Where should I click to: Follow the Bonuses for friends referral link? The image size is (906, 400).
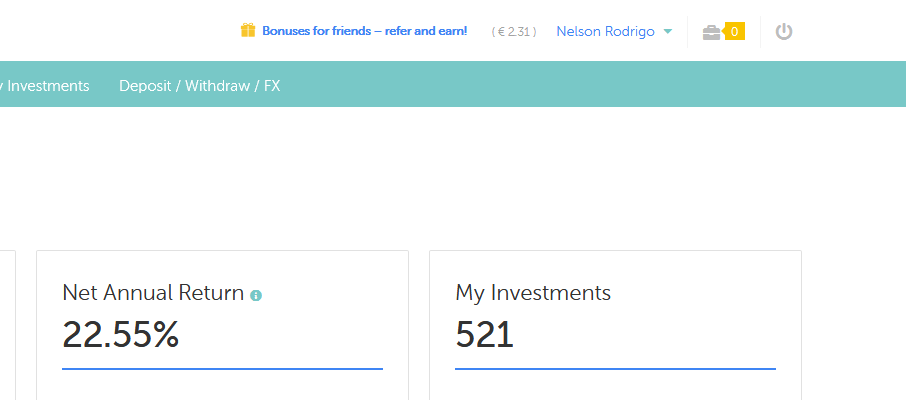[x=364, y=31]
